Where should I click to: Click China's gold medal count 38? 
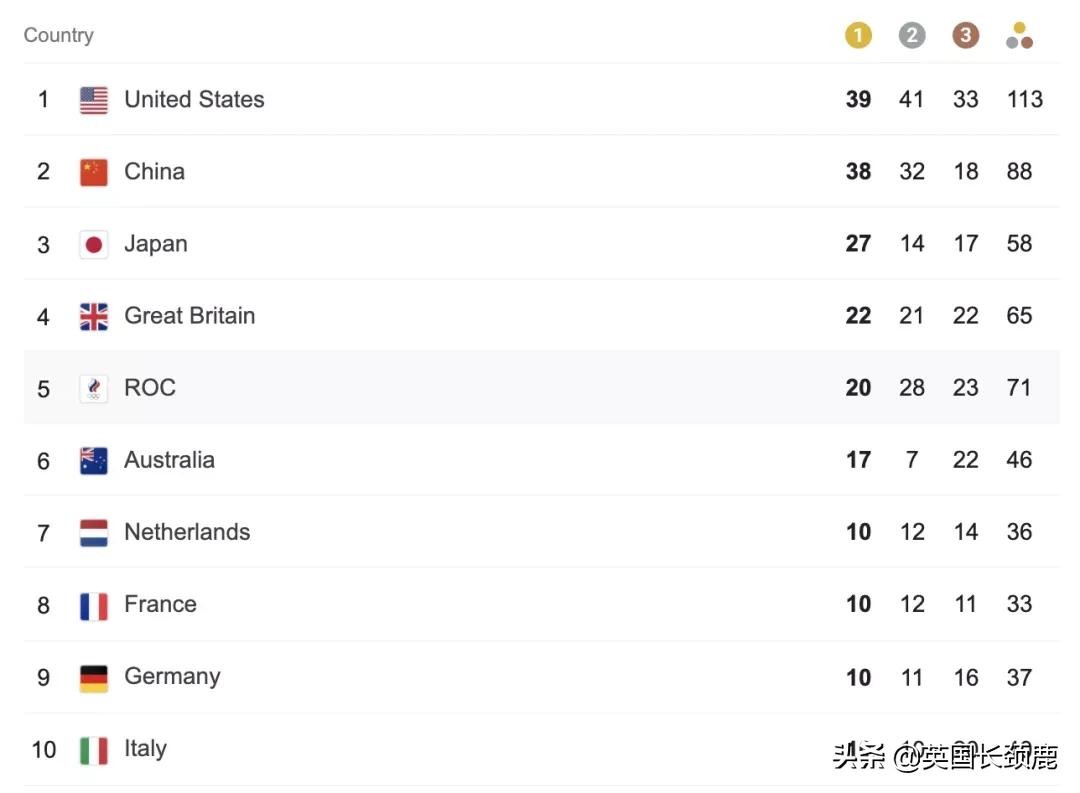858,172
